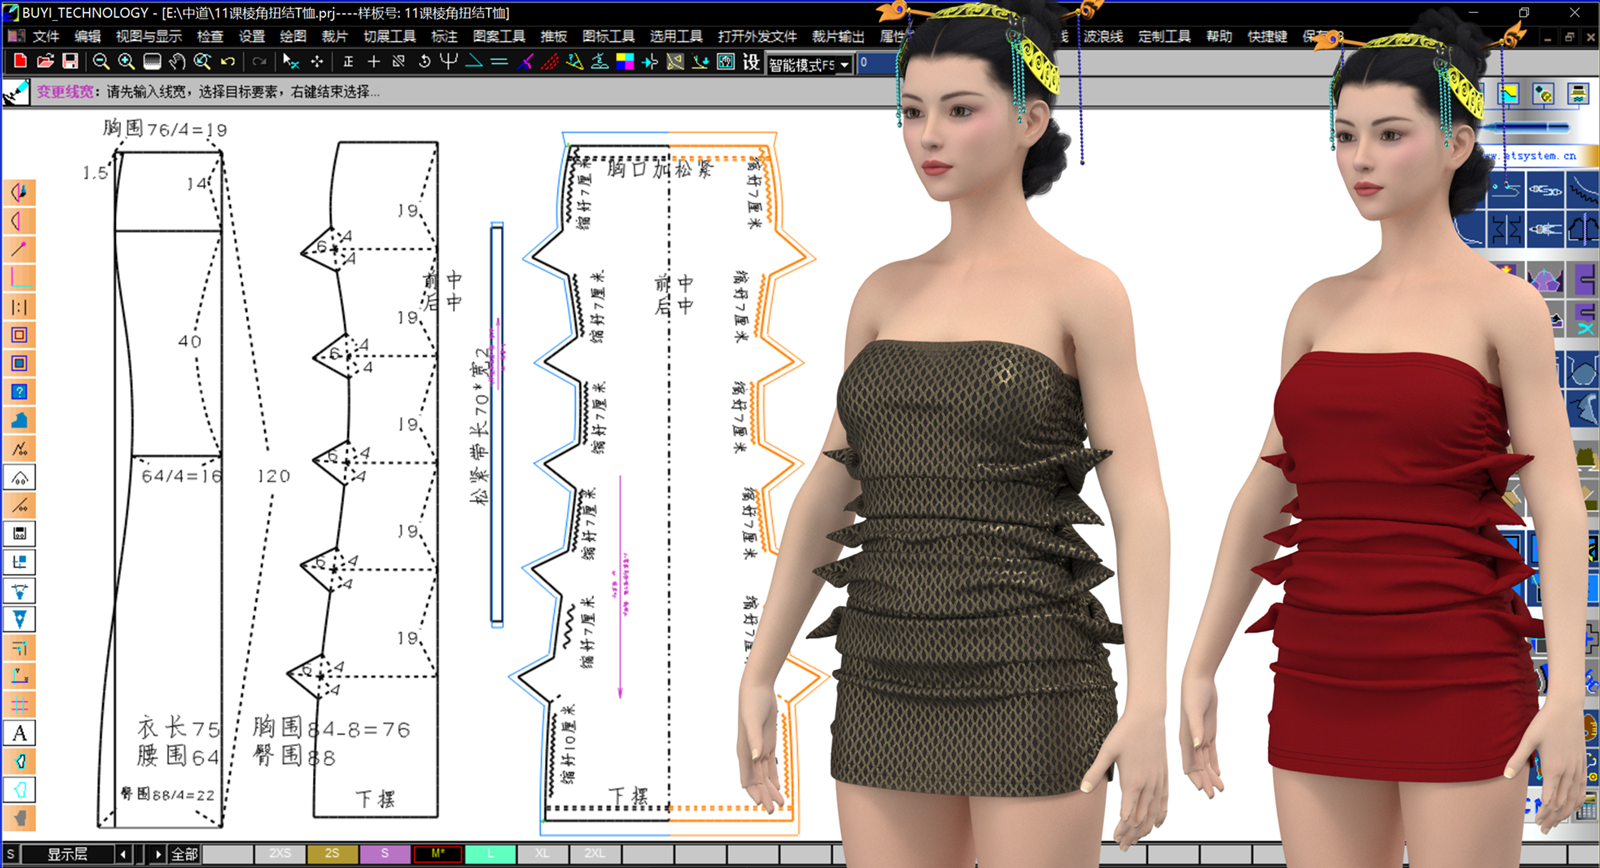This screenshot has height=868, width=1600.
Task: Select the purple S size swatch
Action: click(x=385, y=854)
